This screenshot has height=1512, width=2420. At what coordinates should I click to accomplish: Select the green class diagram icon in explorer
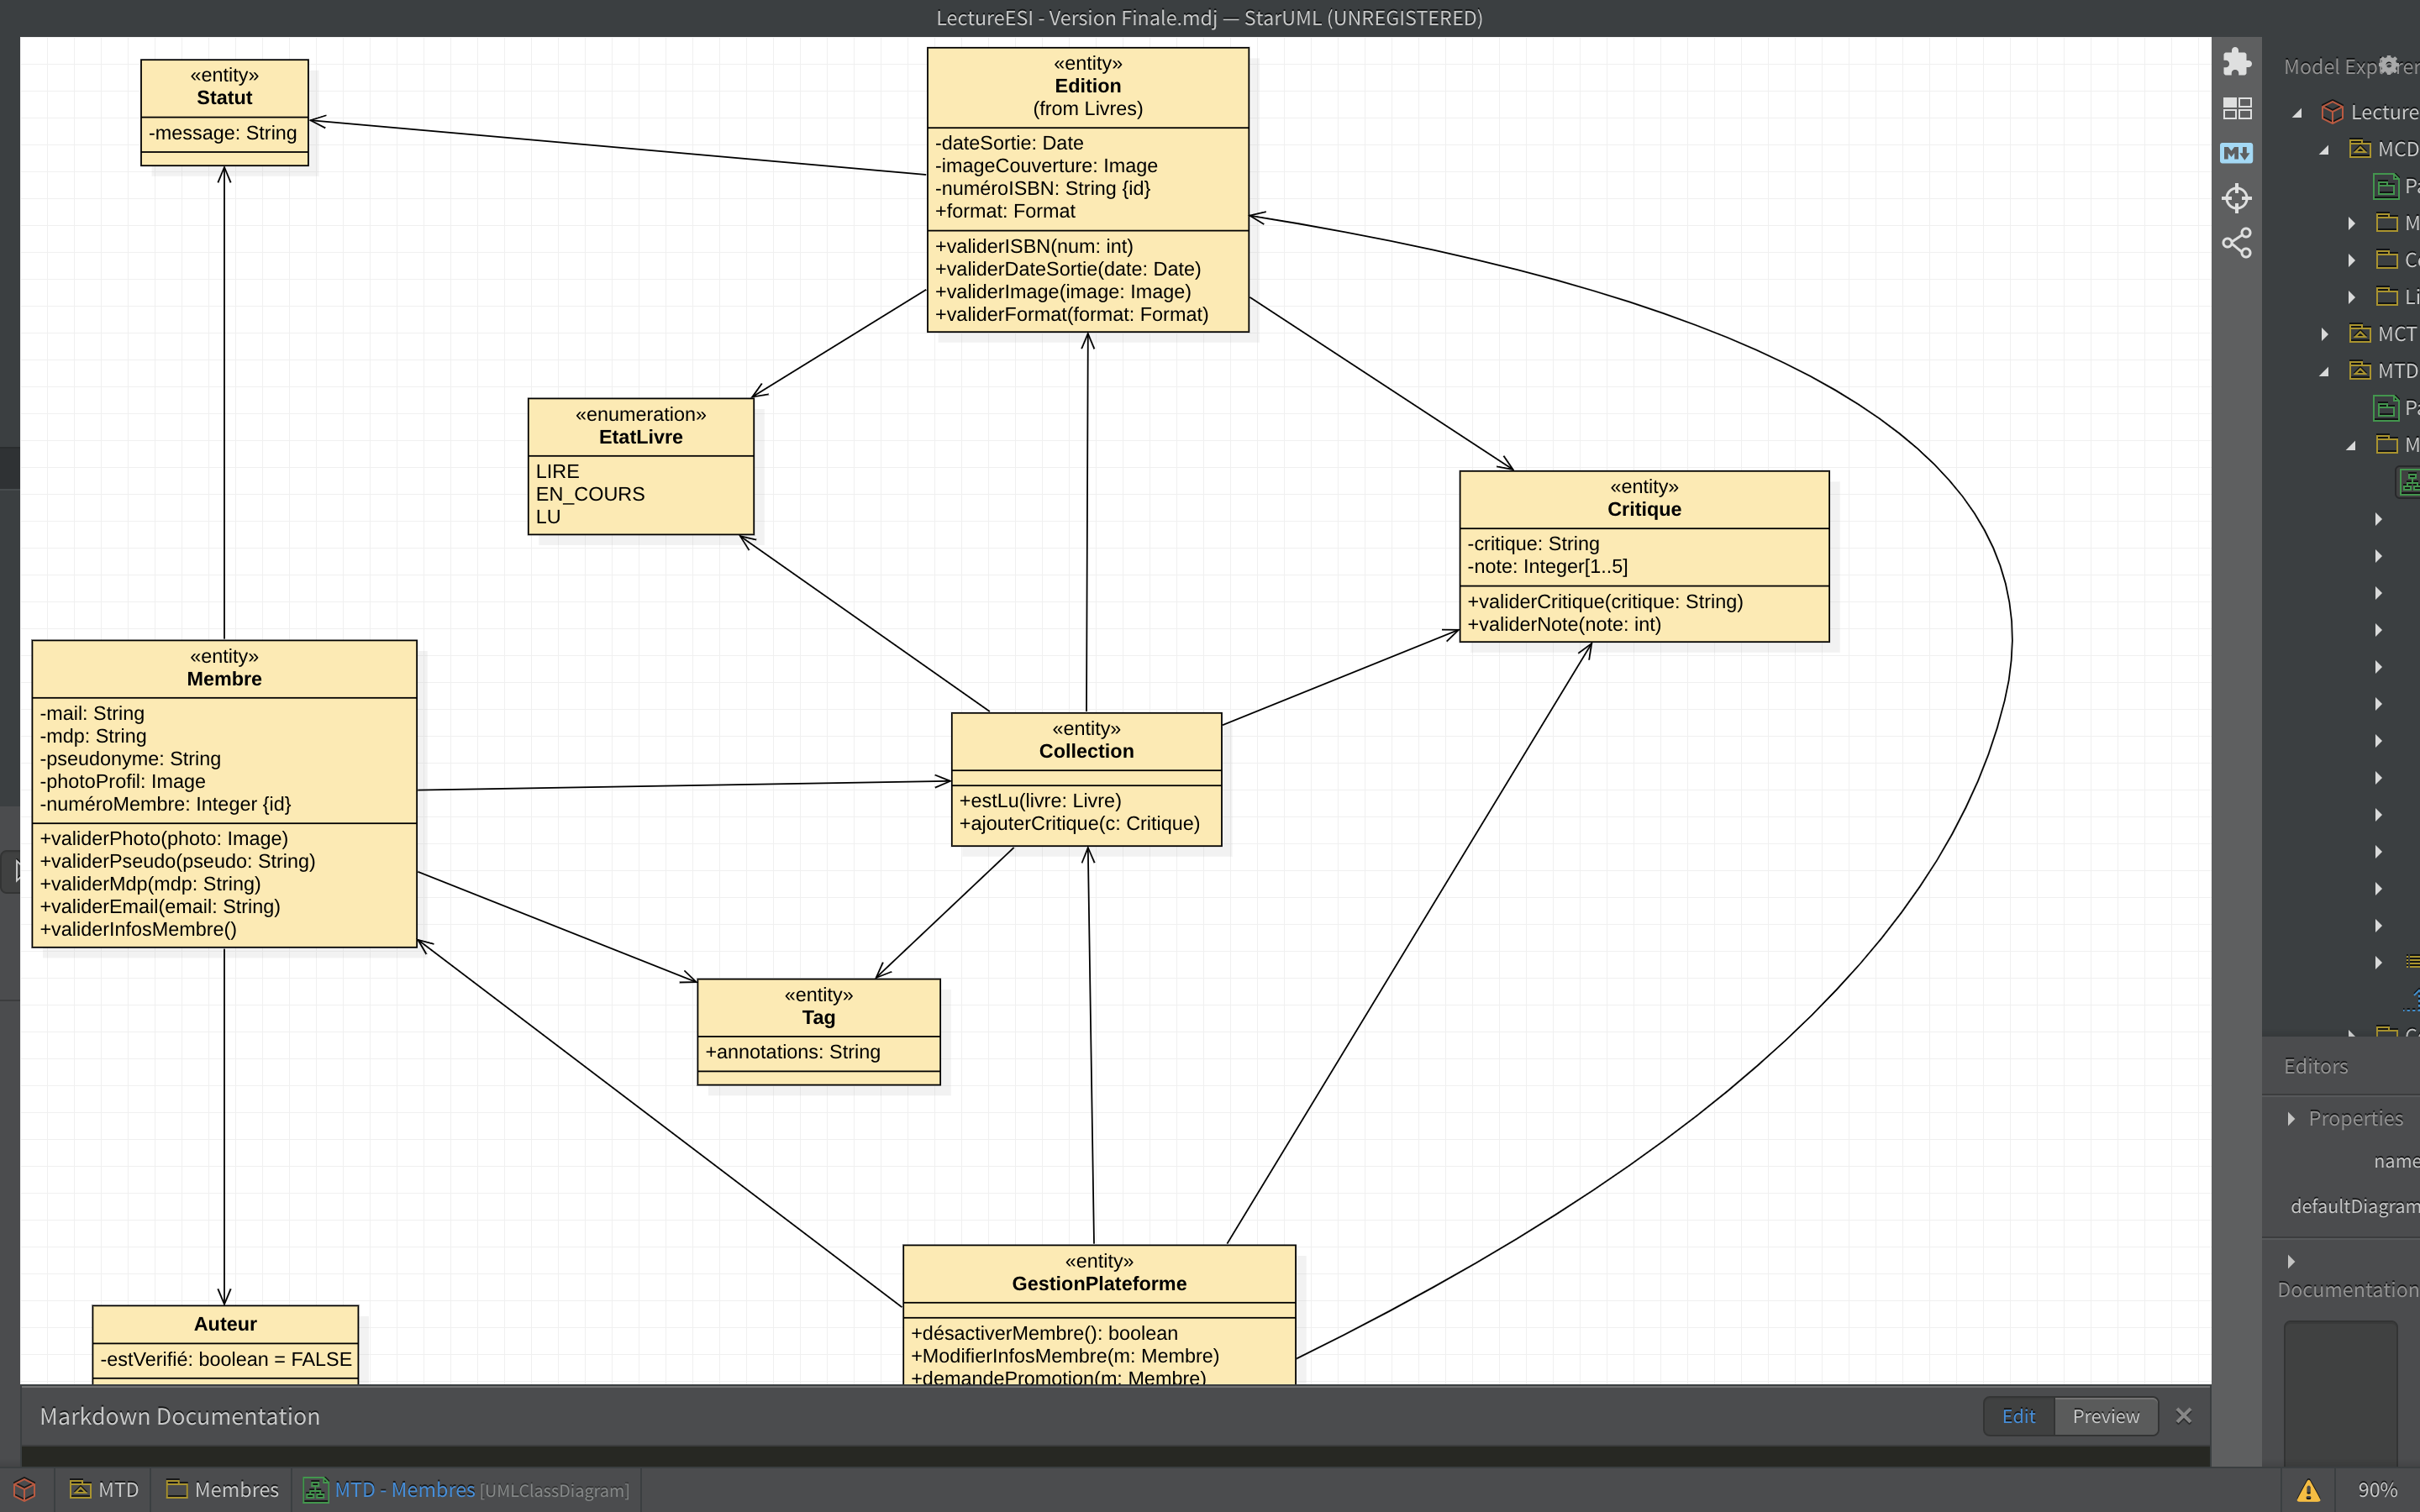tap(2408, 482)
